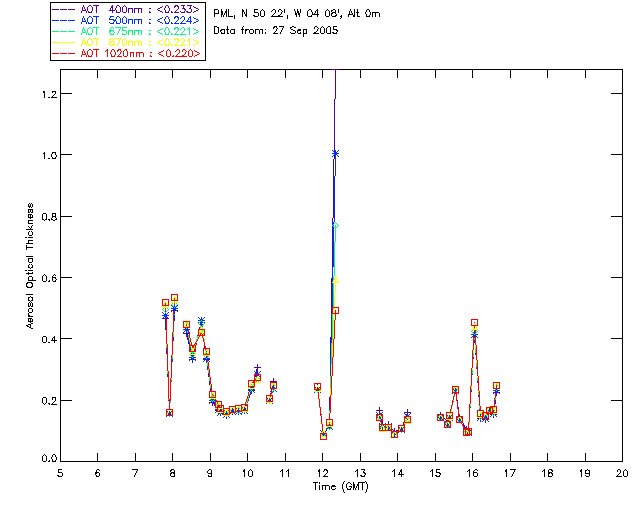
Task: Click the x-axis tick label 16
Action: point(473,473)
